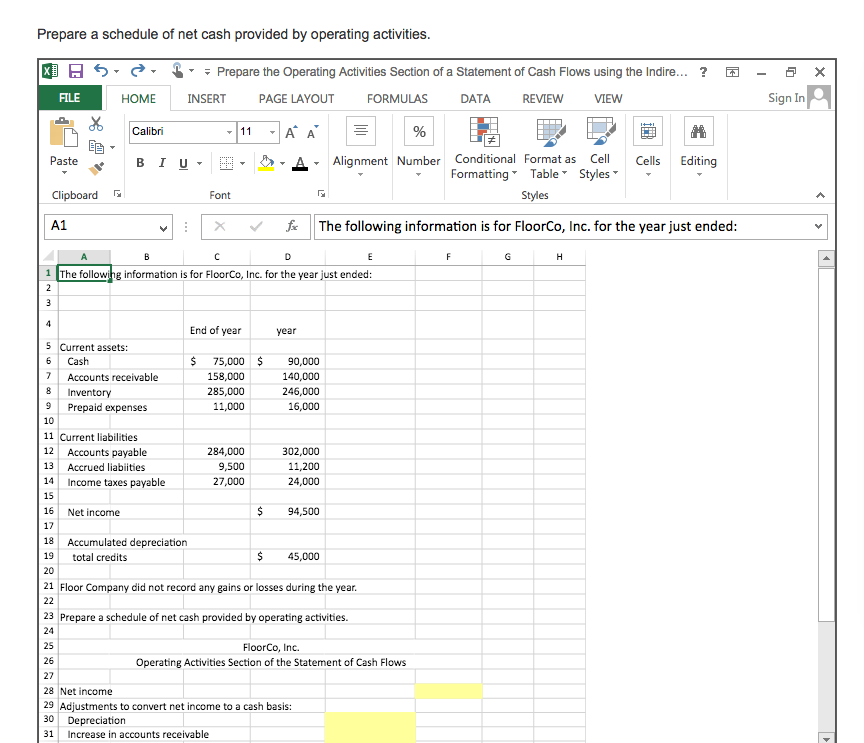Select the Format Painter brush
864x743 pixels.
click(x=97, y=168)
